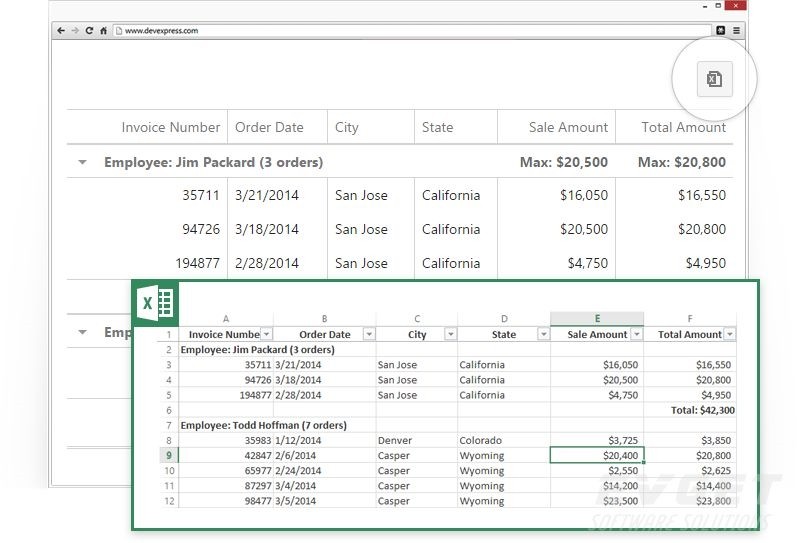Select Excel column D header
Viewport: 797px width, 543px height.
(504, 319)
